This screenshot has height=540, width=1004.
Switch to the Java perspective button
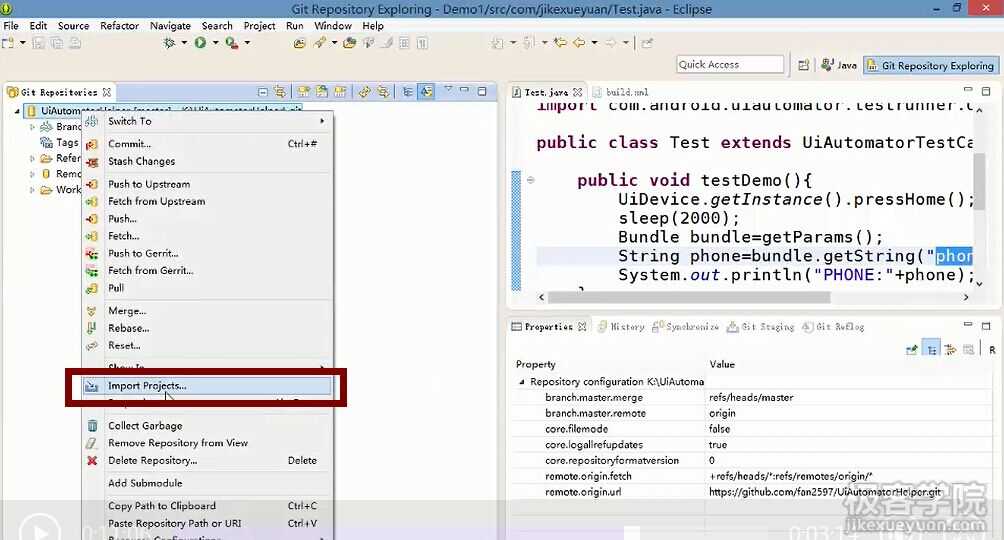click(x=839, y=65)
